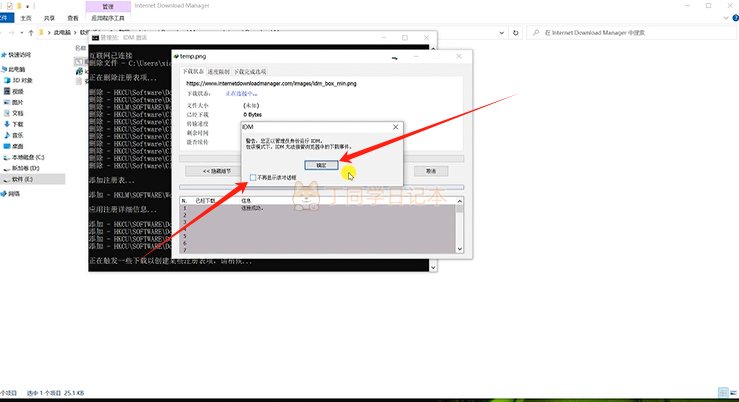
Task: Click the Explorer forward navigation arrow
Action: coord(11,33)
